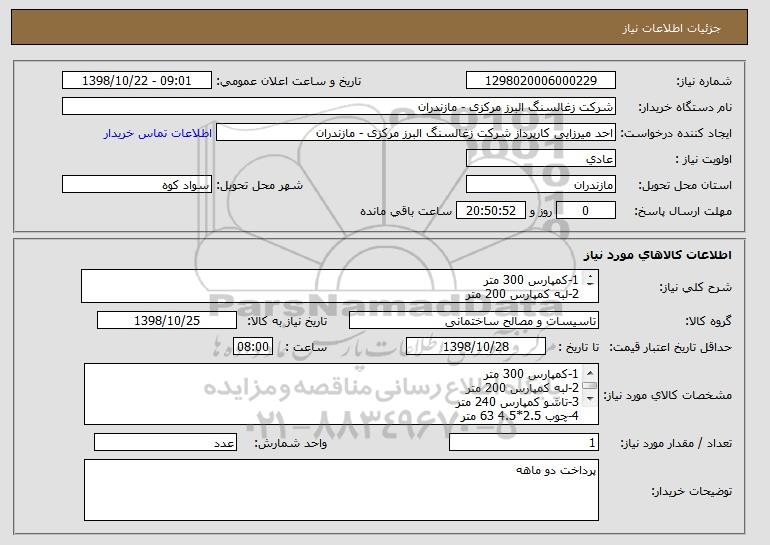Screen dimensions: 770x545
Task: Click the header title جزئیات اطلاعات نیاز
Action: pos(672,28)
